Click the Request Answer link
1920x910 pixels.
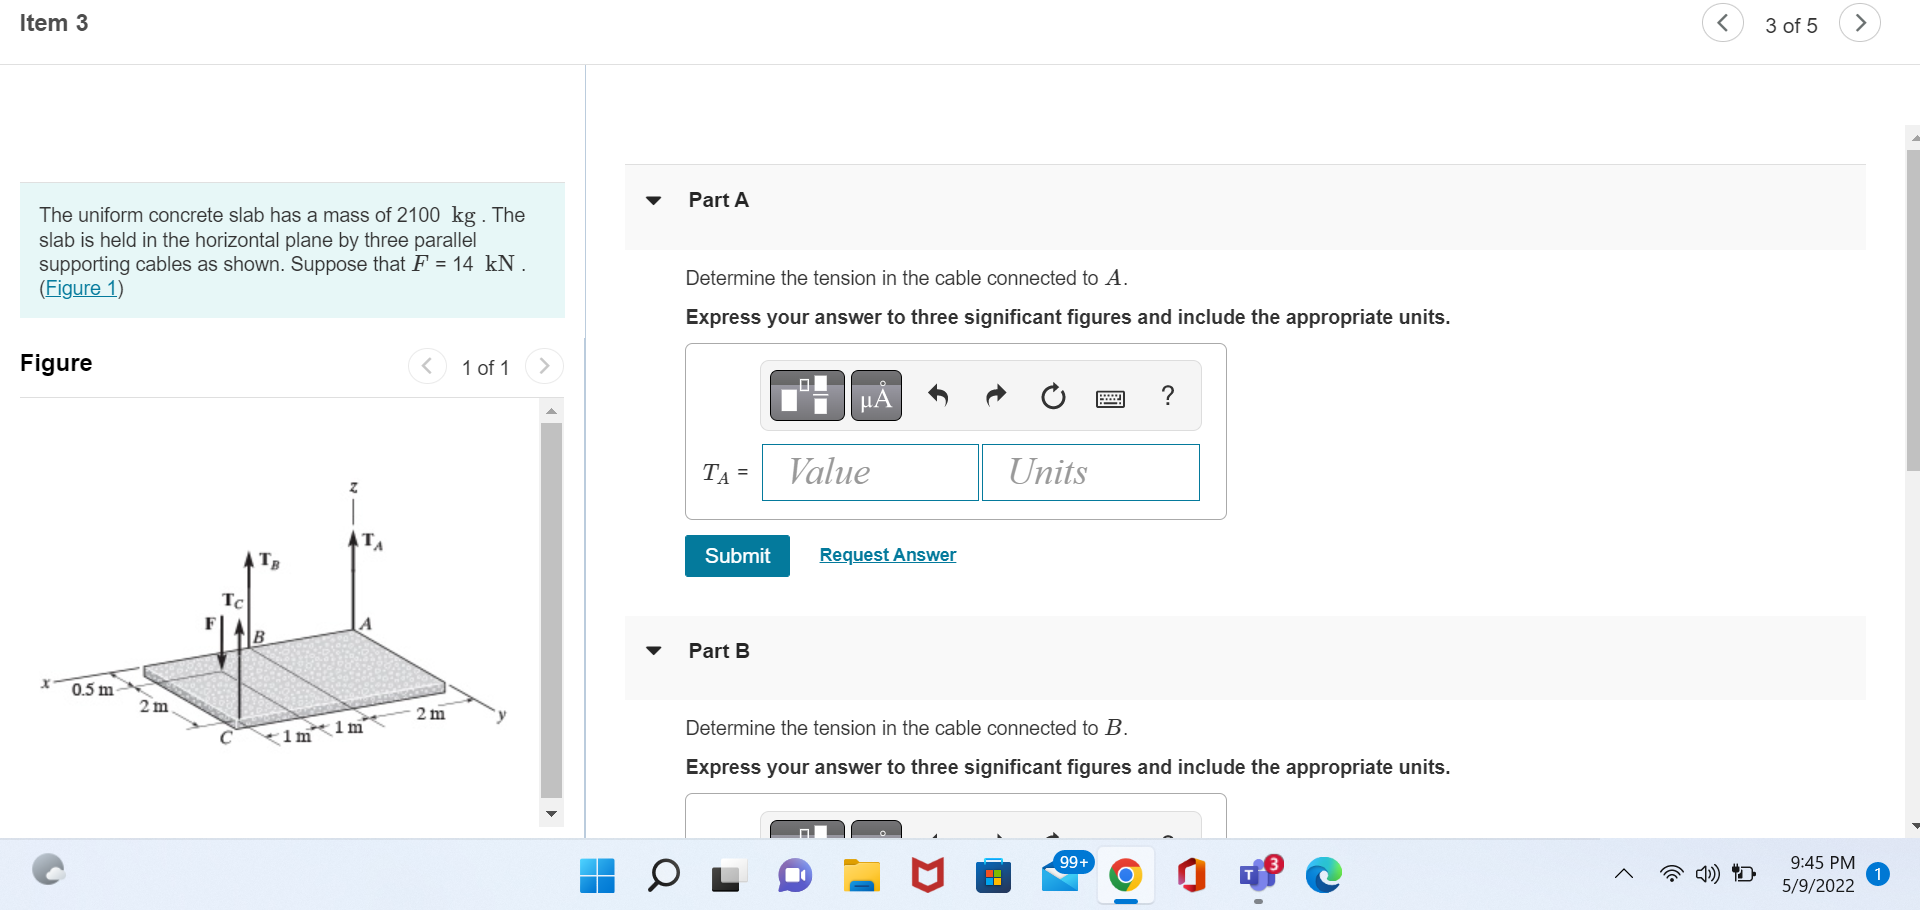[888, 555]
